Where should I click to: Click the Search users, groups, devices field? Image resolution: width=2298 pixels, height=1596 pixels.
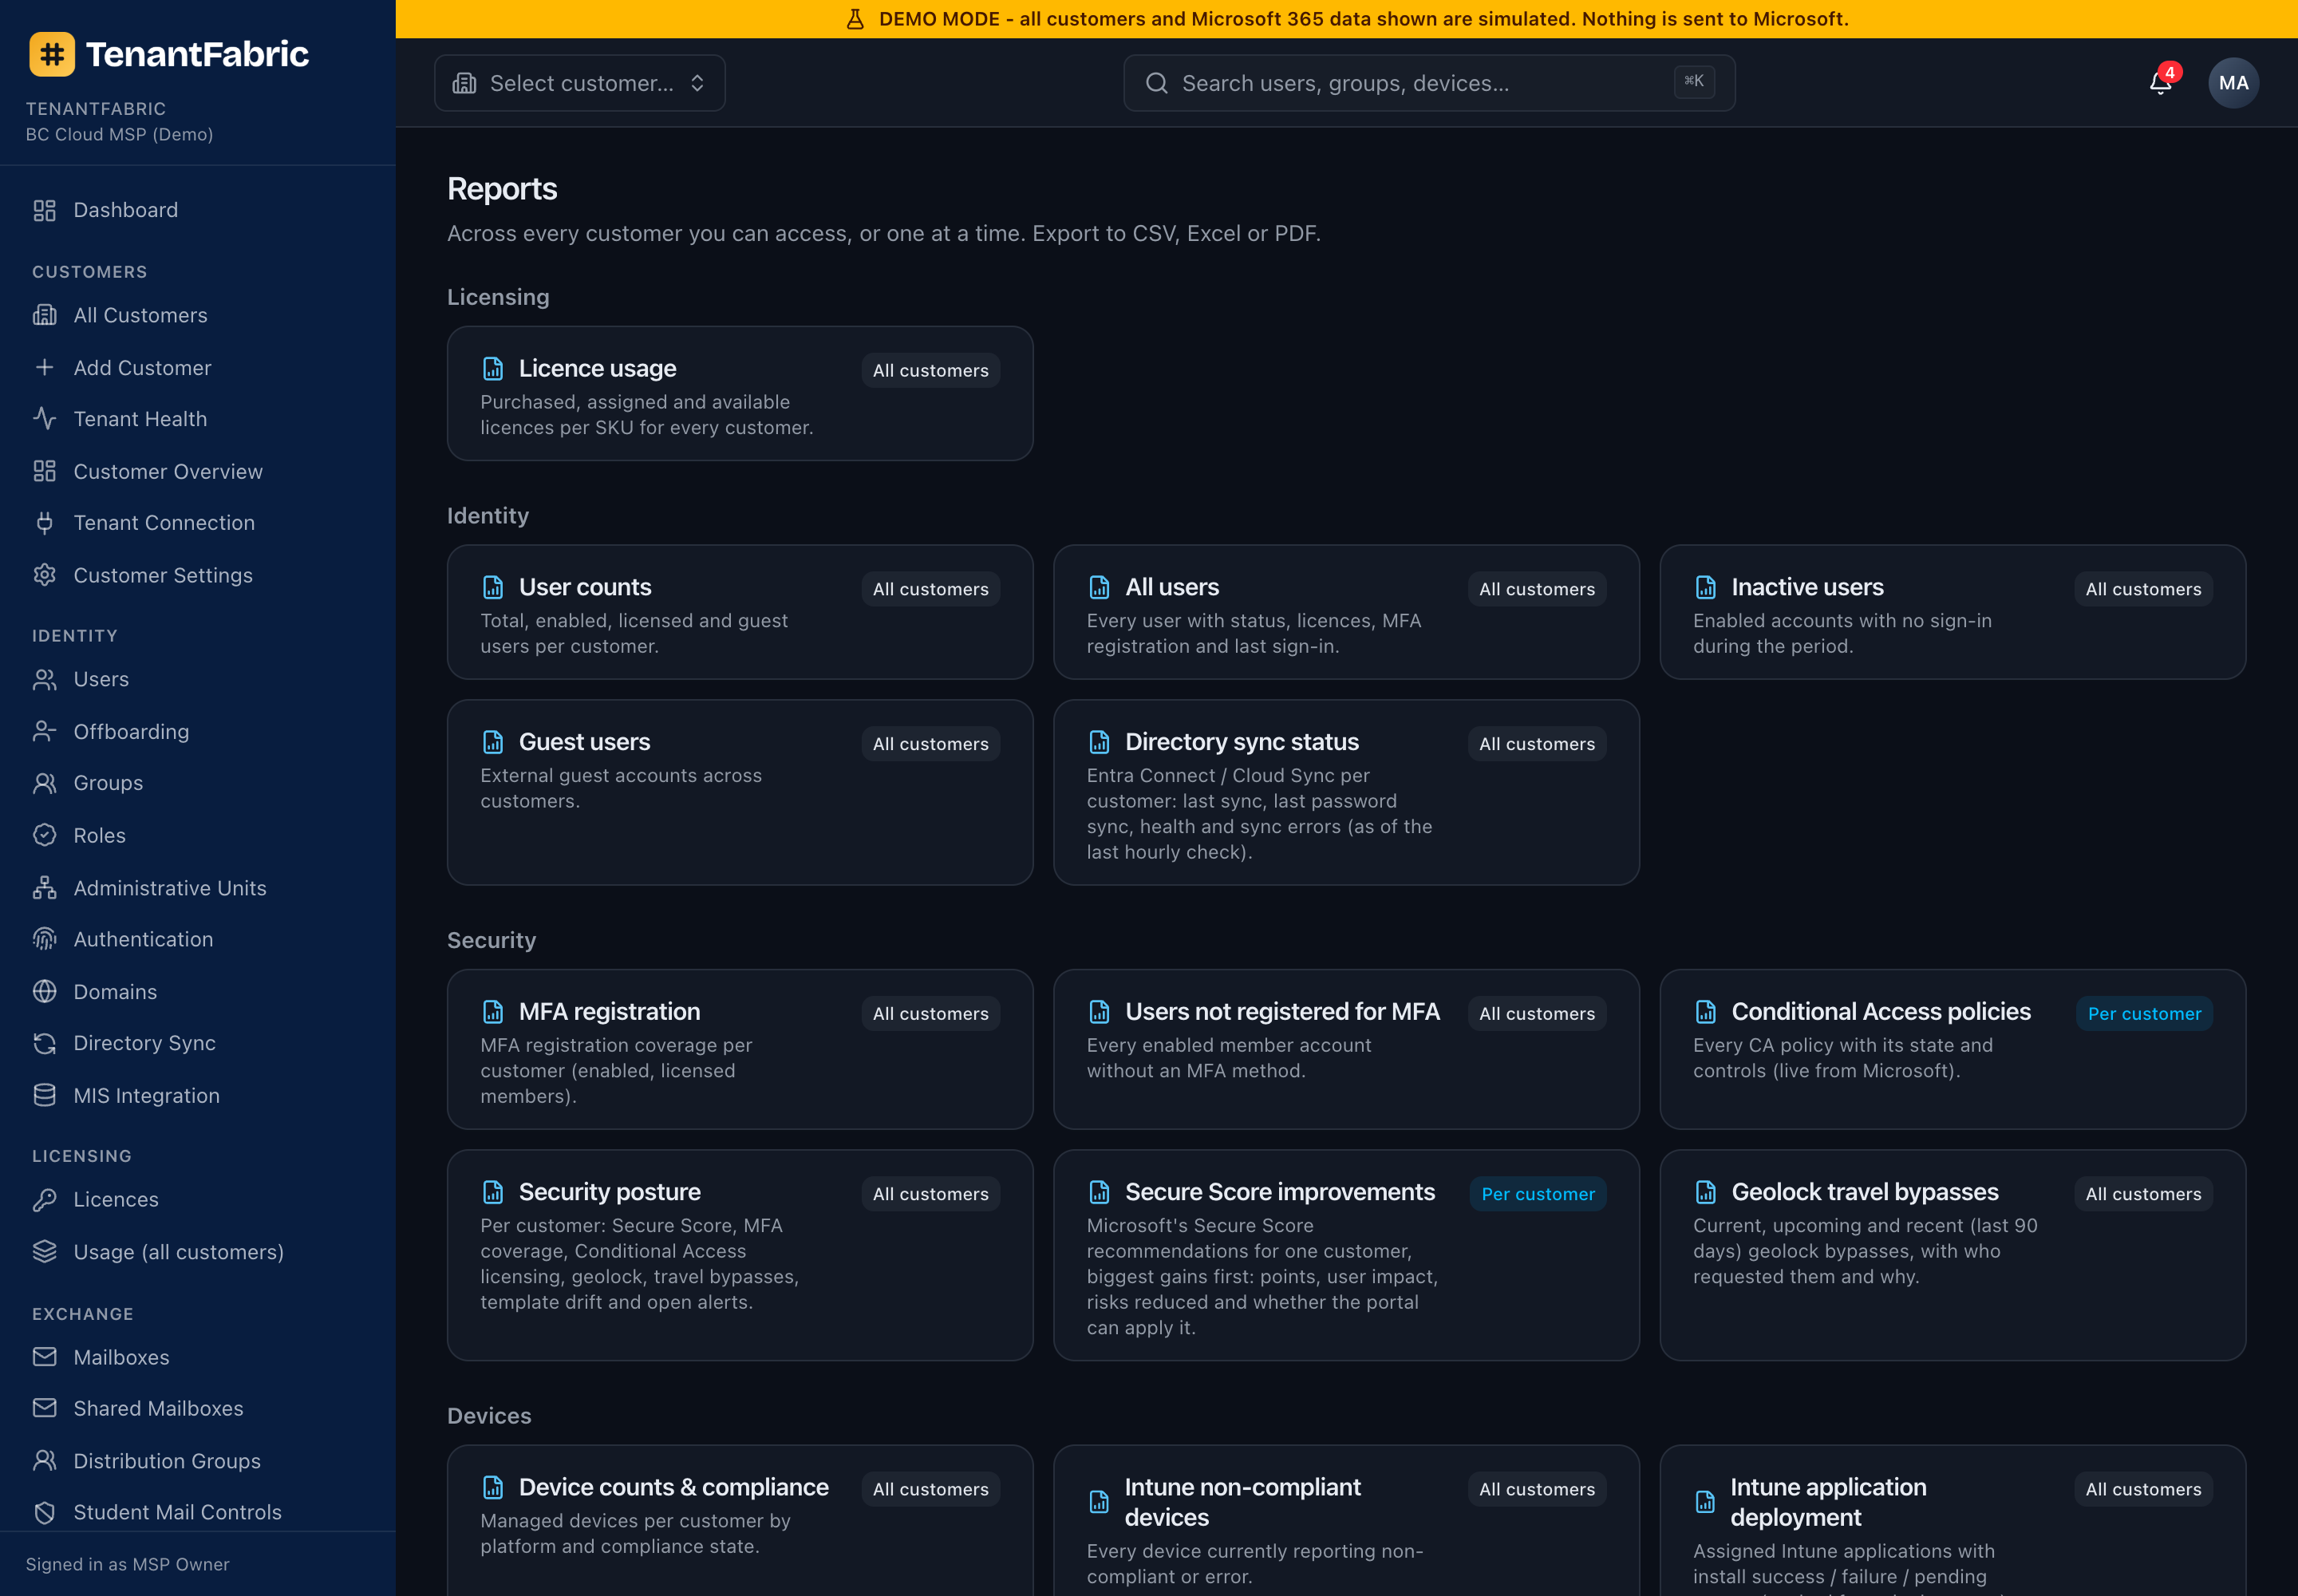pyautogui.click(x=1429, y=83)
